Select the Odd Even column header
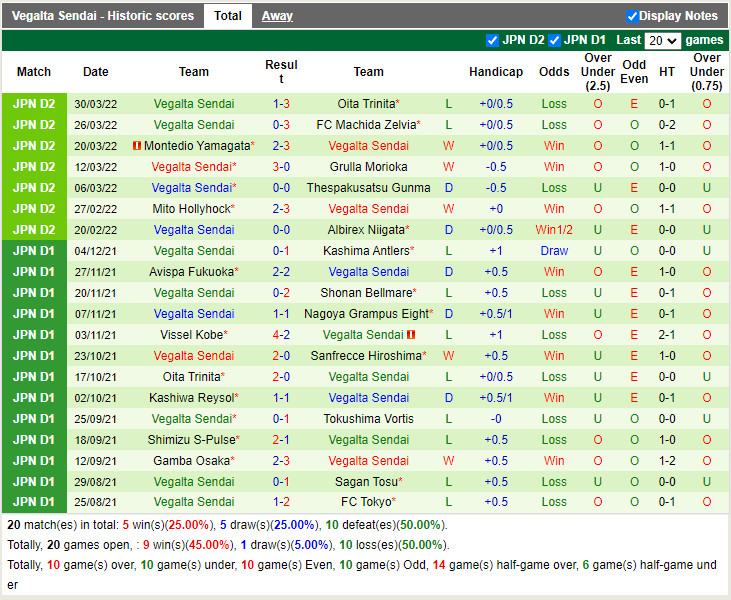 coord(634,72)
